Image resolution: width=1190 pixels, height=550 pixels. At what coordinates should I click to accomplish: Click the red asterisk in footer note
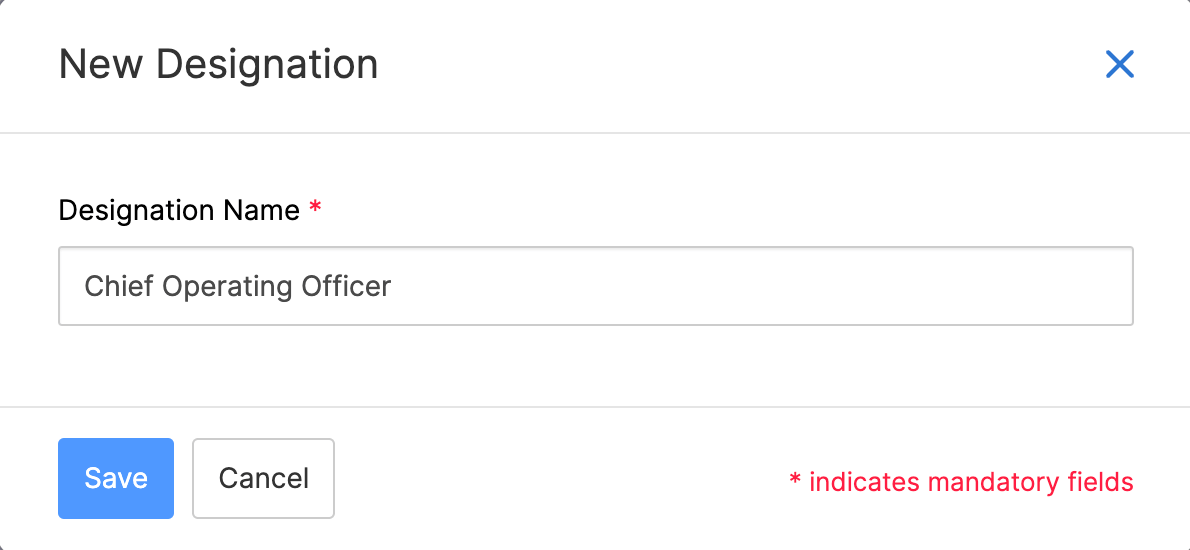click(x=795, y=481)
